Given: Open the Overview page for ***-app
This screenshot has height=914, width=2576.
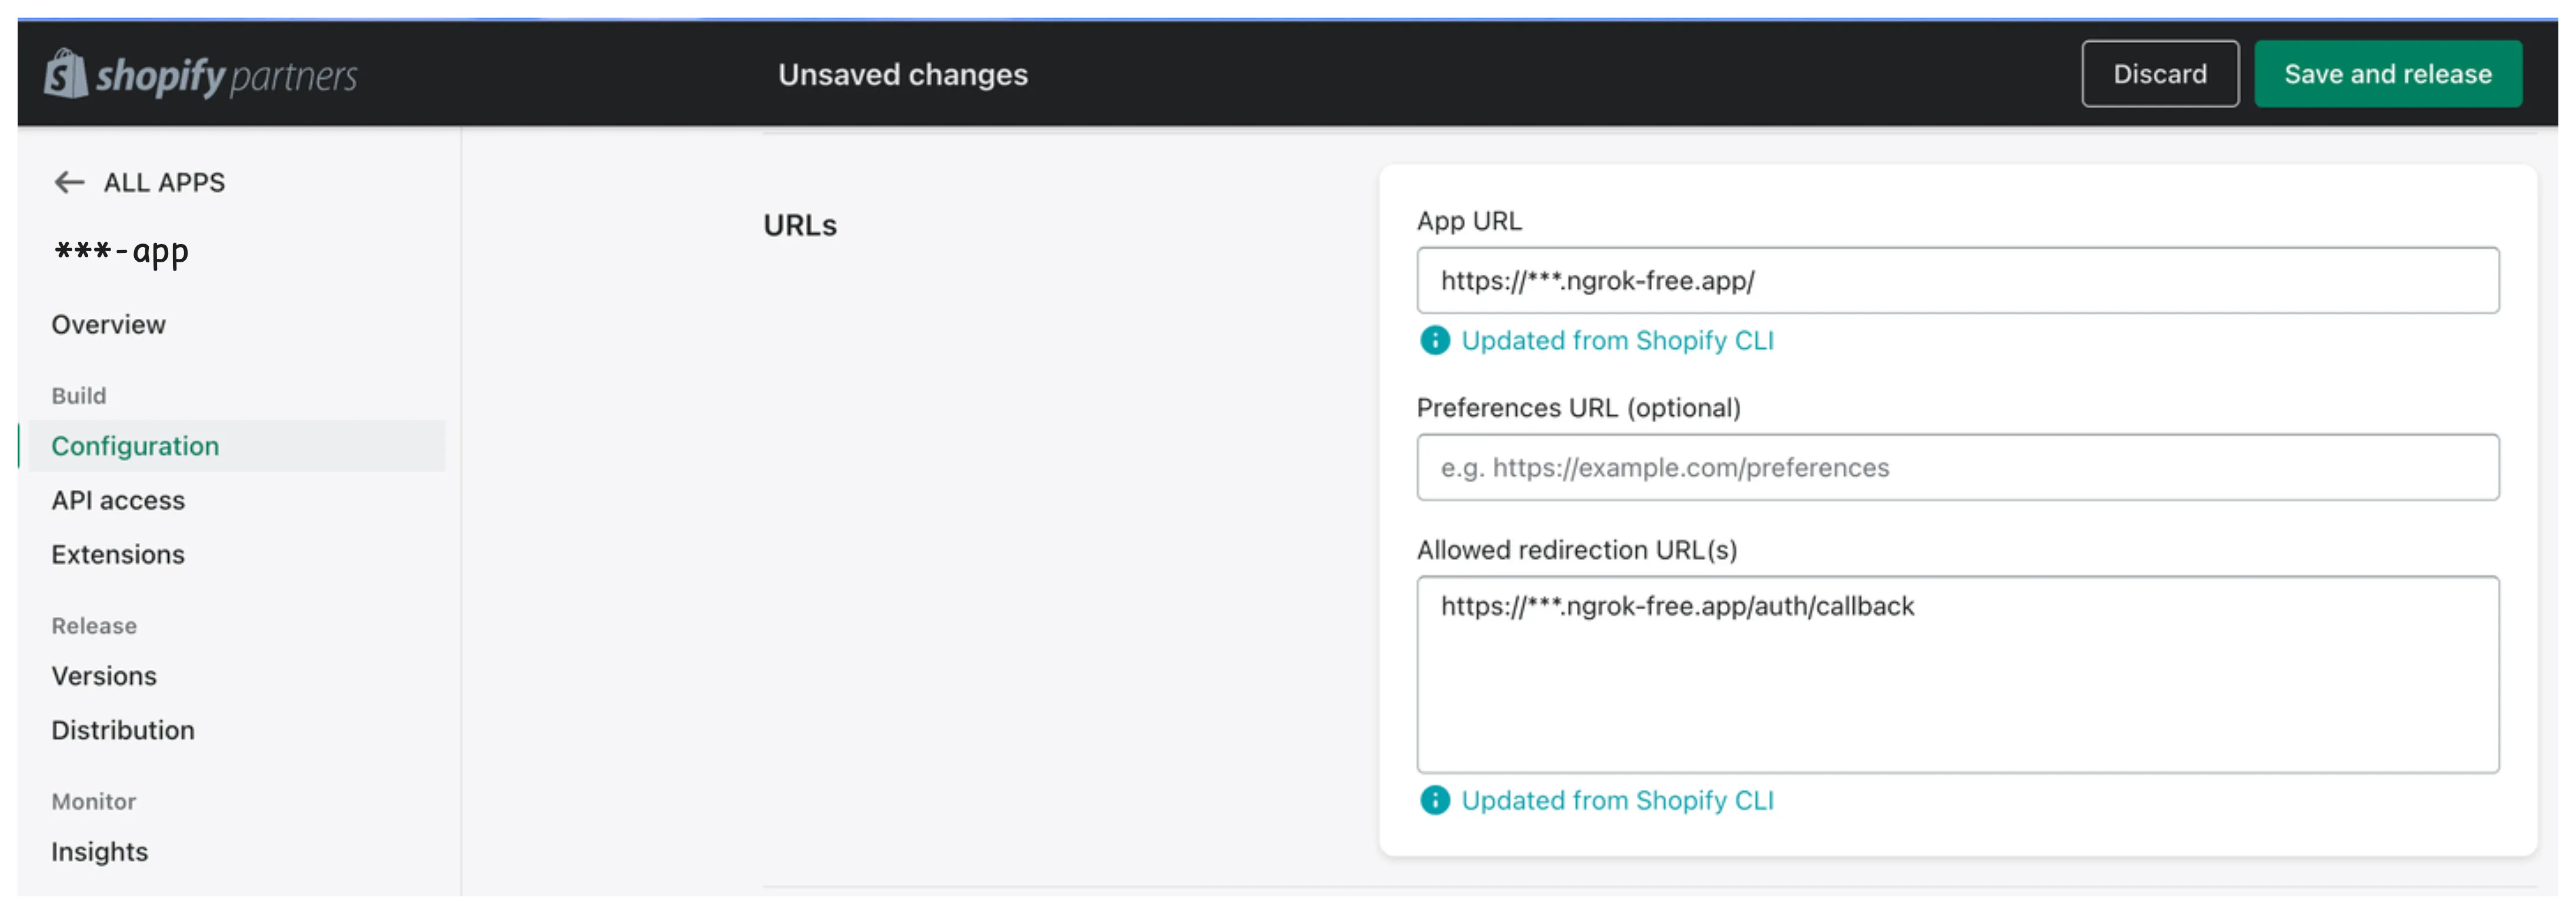Looking at the screenshot, I should [x=108, y=324].
